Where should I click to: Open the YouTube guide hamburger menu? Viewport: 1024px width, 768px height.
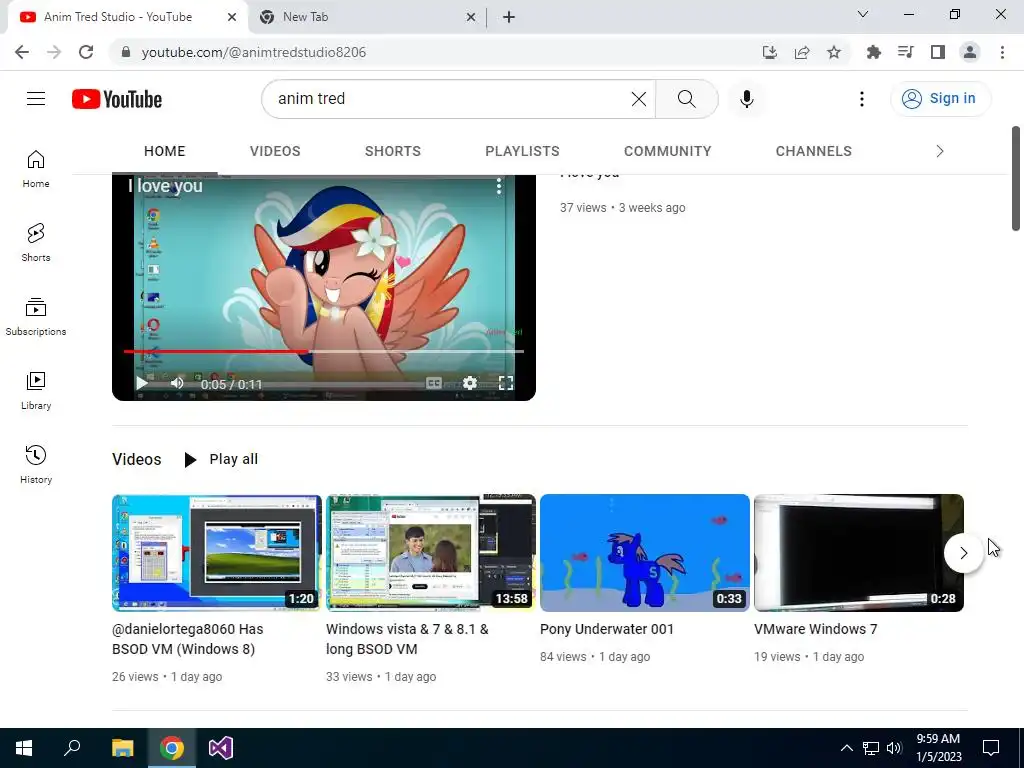tap(36, 99)
